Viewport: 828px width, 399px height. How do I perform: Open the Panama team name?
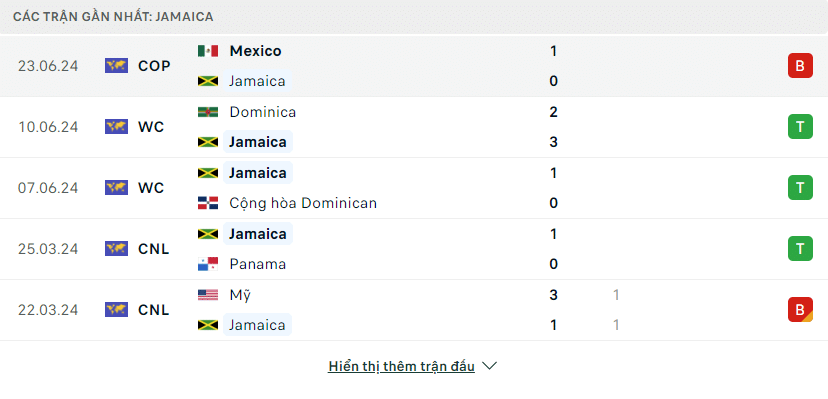(258, 264)
